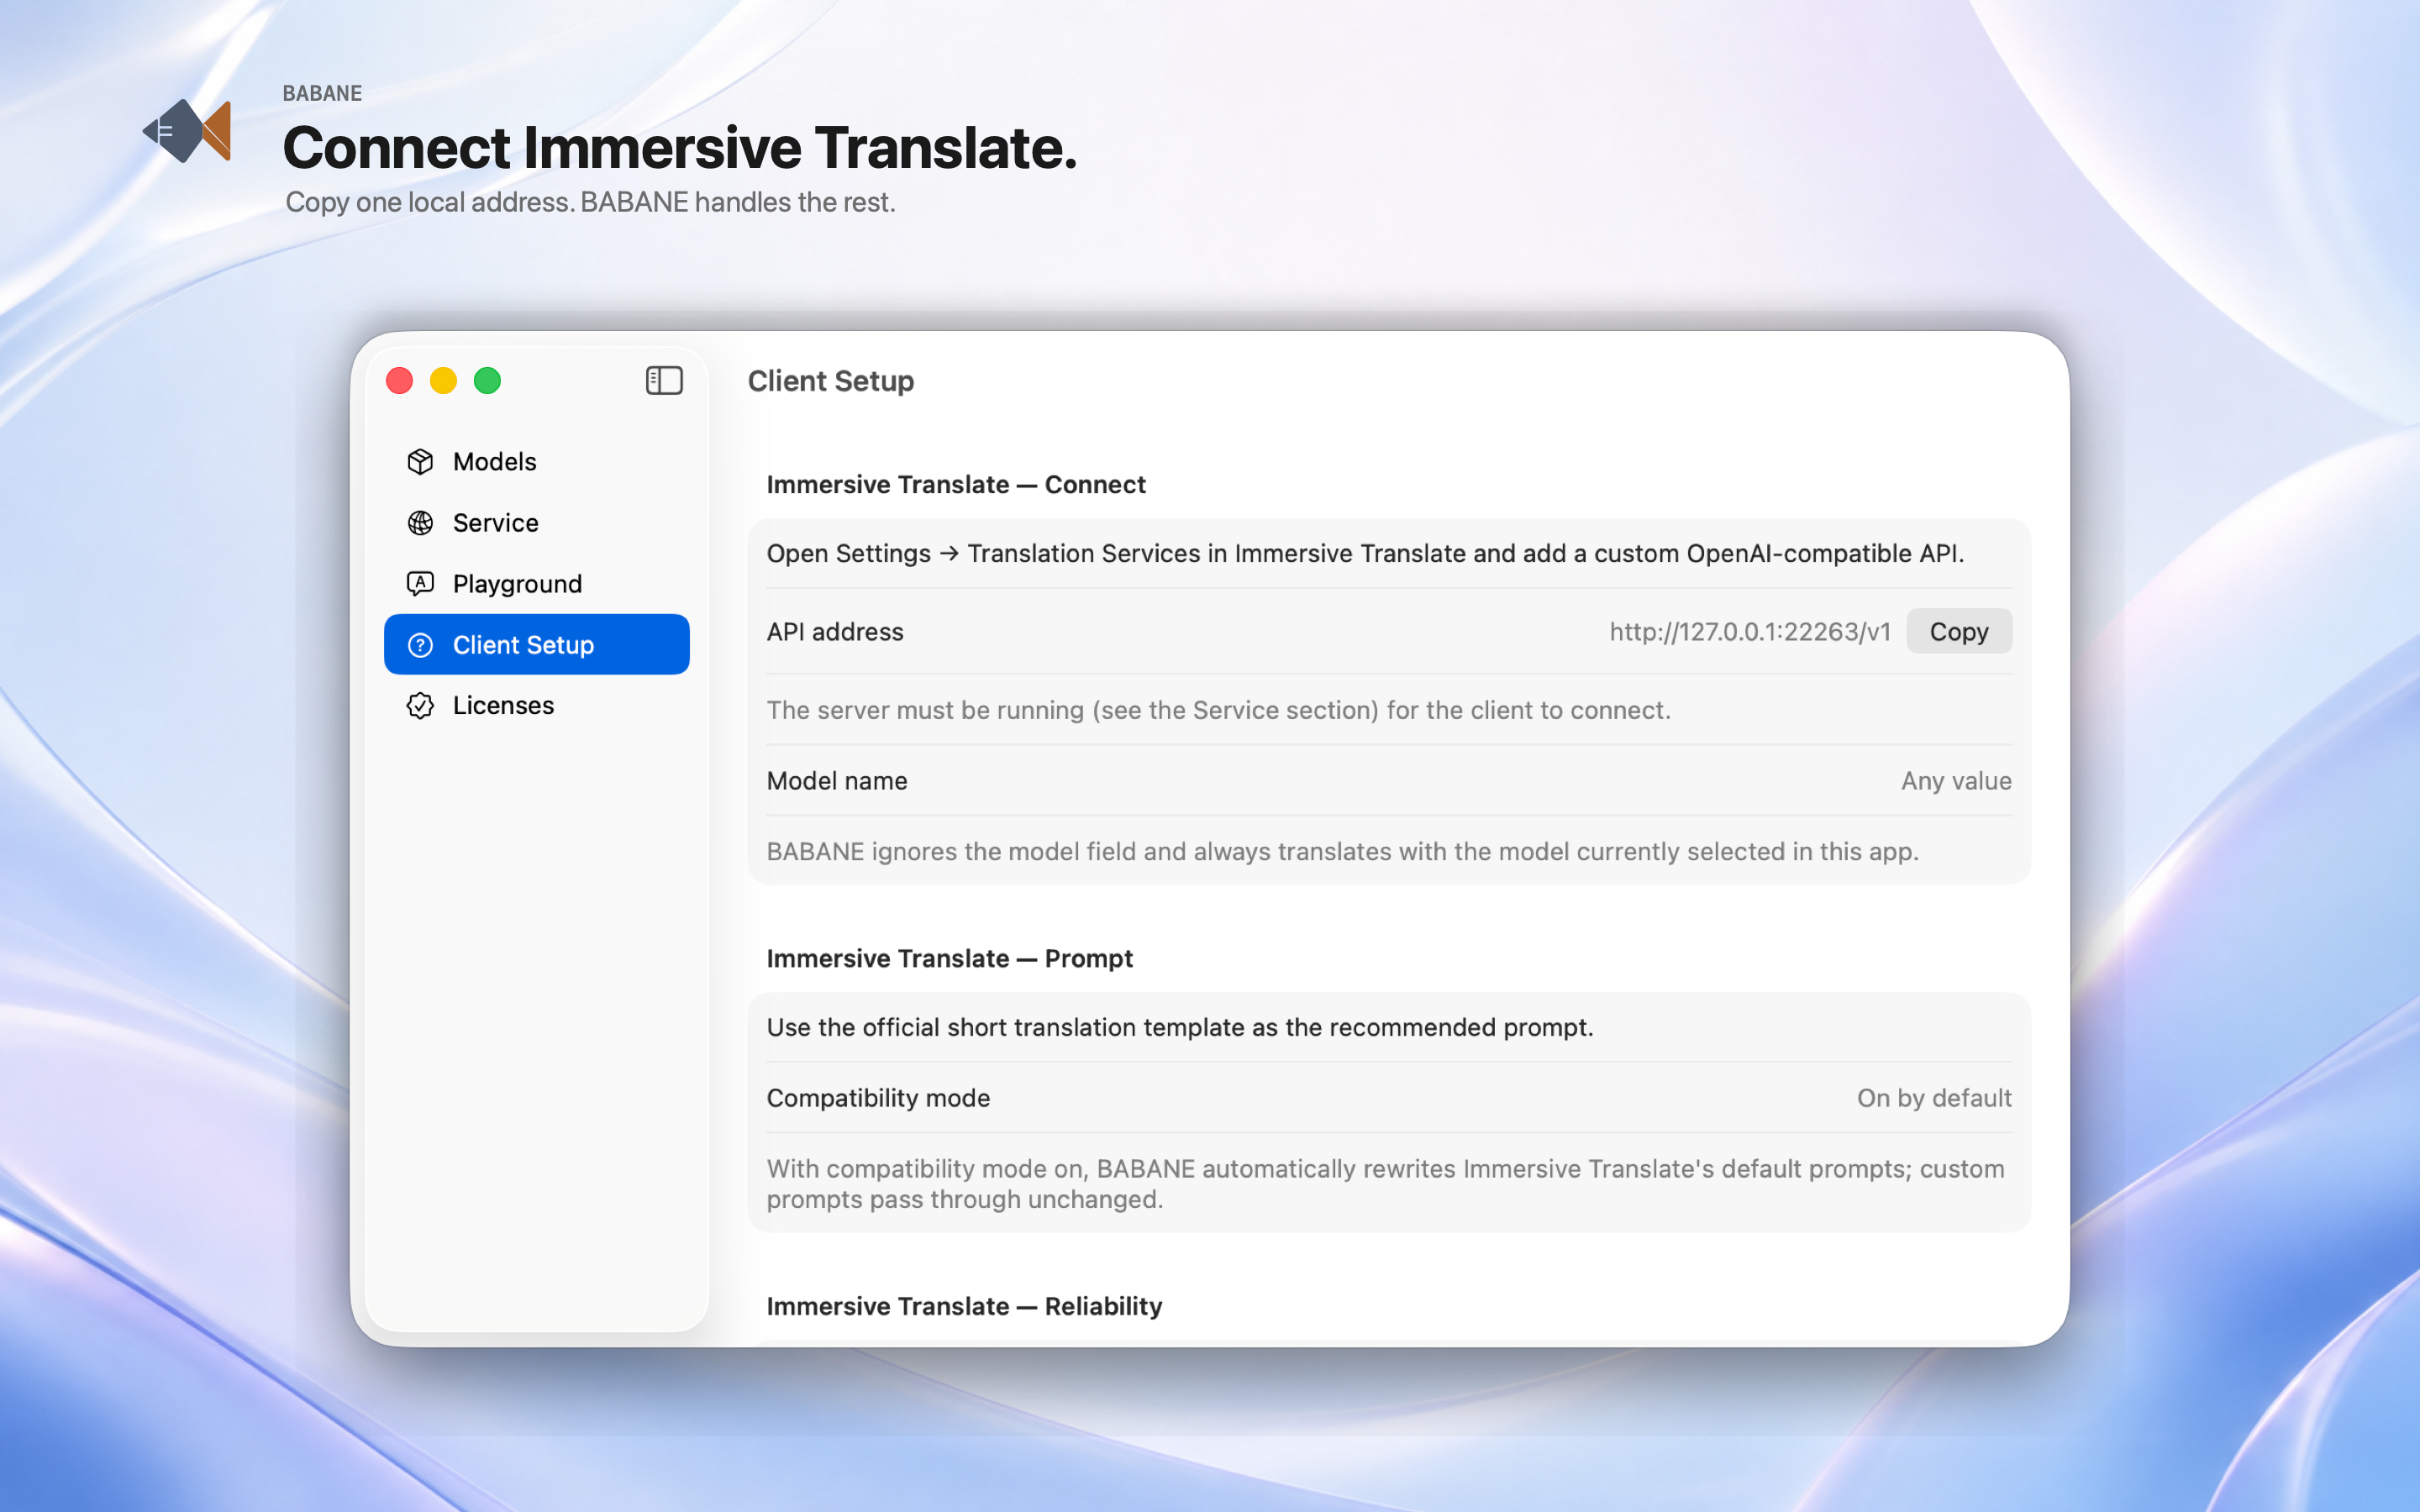Viewport: 2420px width, 1512px height.
Task: Click the 'With compatibility mode on' description
Action: [1385, 1183]
